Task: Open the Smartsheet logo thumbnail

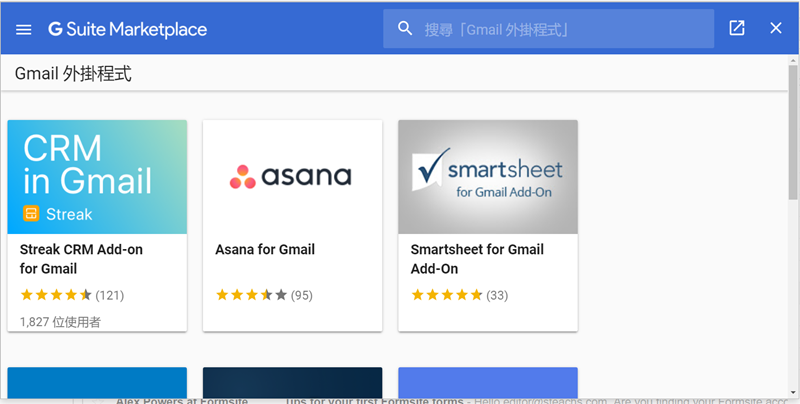Action: (x=488, y=177)
